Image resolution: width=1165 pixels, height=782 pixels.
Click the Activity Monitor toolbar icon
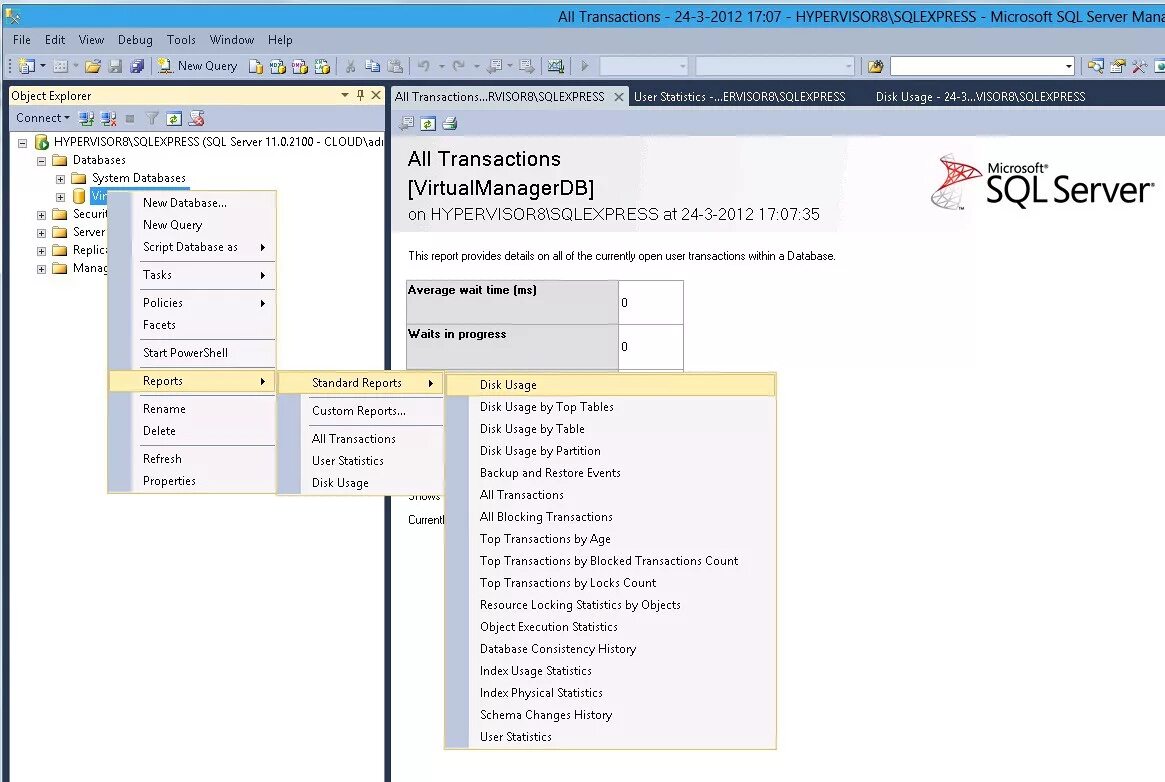(556, 66)
